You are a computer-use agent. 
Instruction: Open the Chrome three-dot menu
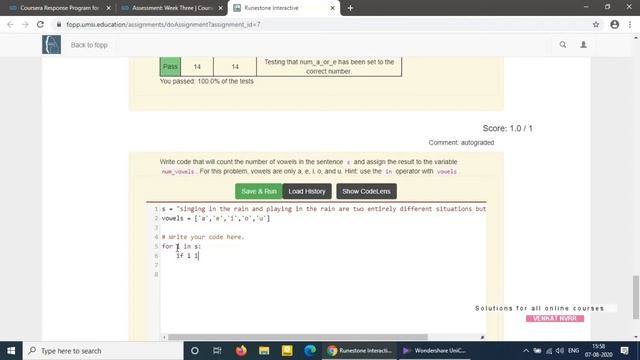click(x=630, y=24)
